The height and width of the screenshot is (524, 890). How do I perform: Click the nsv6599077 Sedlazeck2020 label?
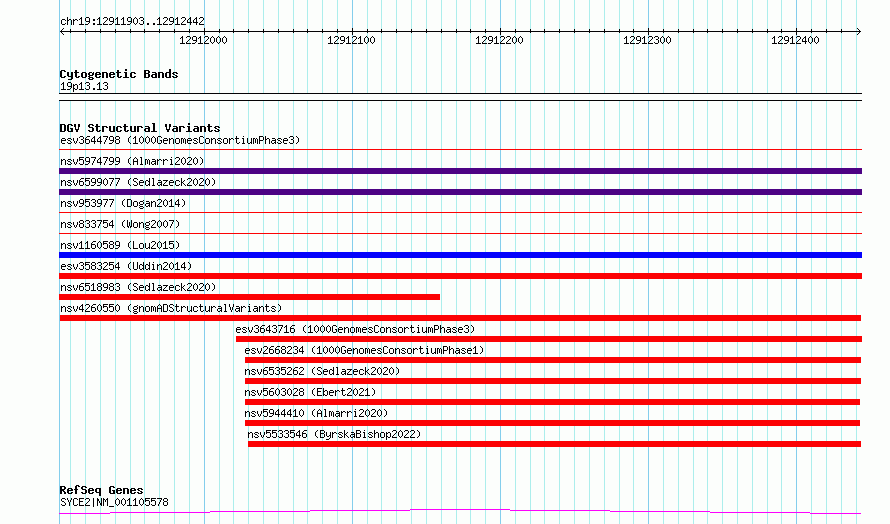(x=138, y=182)
